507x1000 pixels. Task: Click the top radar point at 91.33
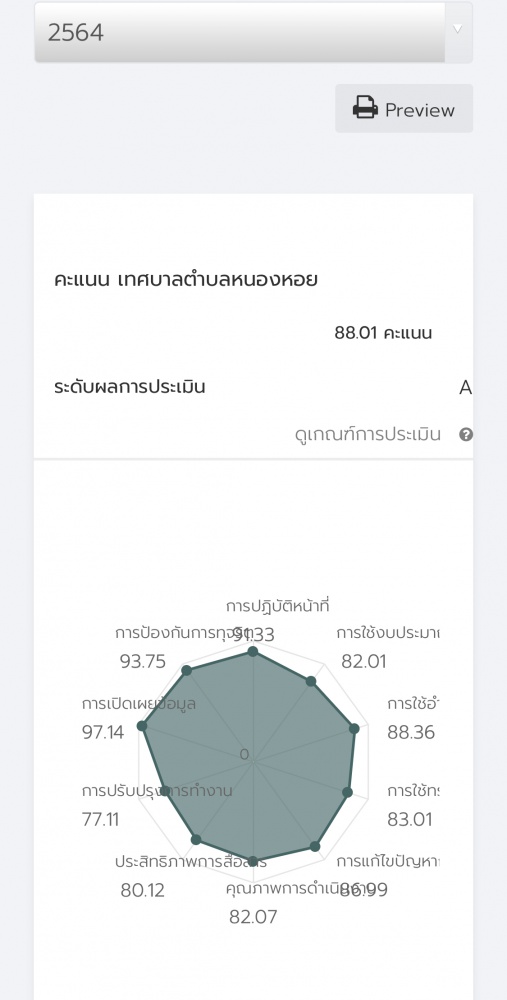253,651
